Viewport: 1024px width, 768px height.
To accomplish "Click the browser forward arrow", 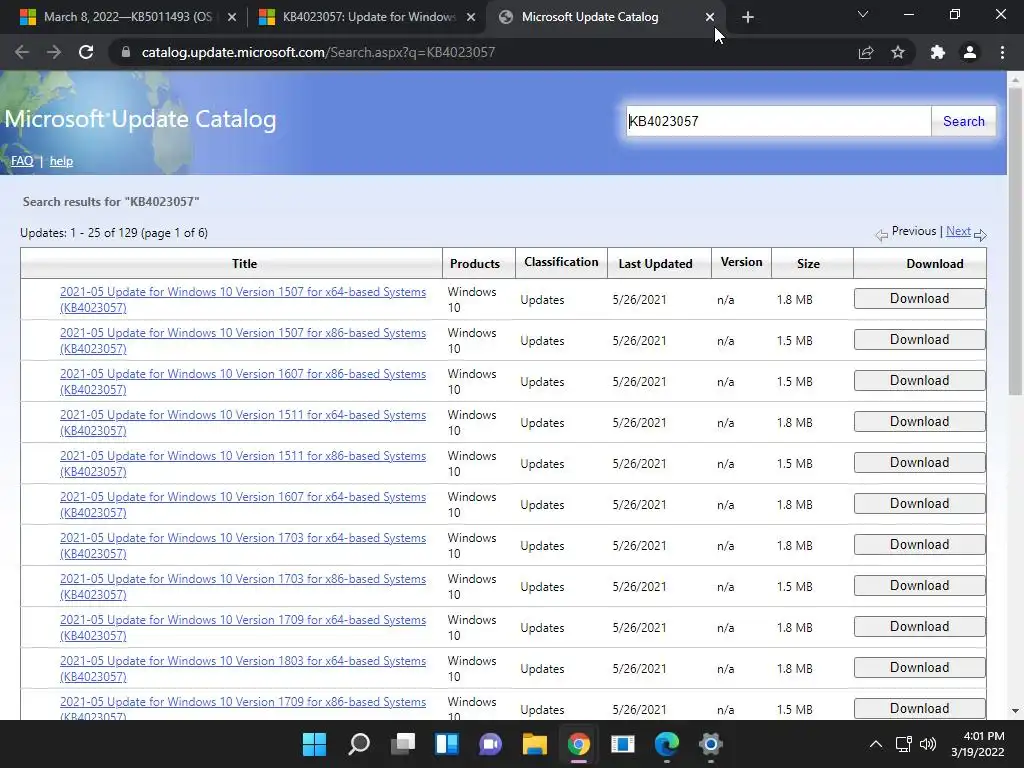I will pyautogui.click(x=54, y=52).
